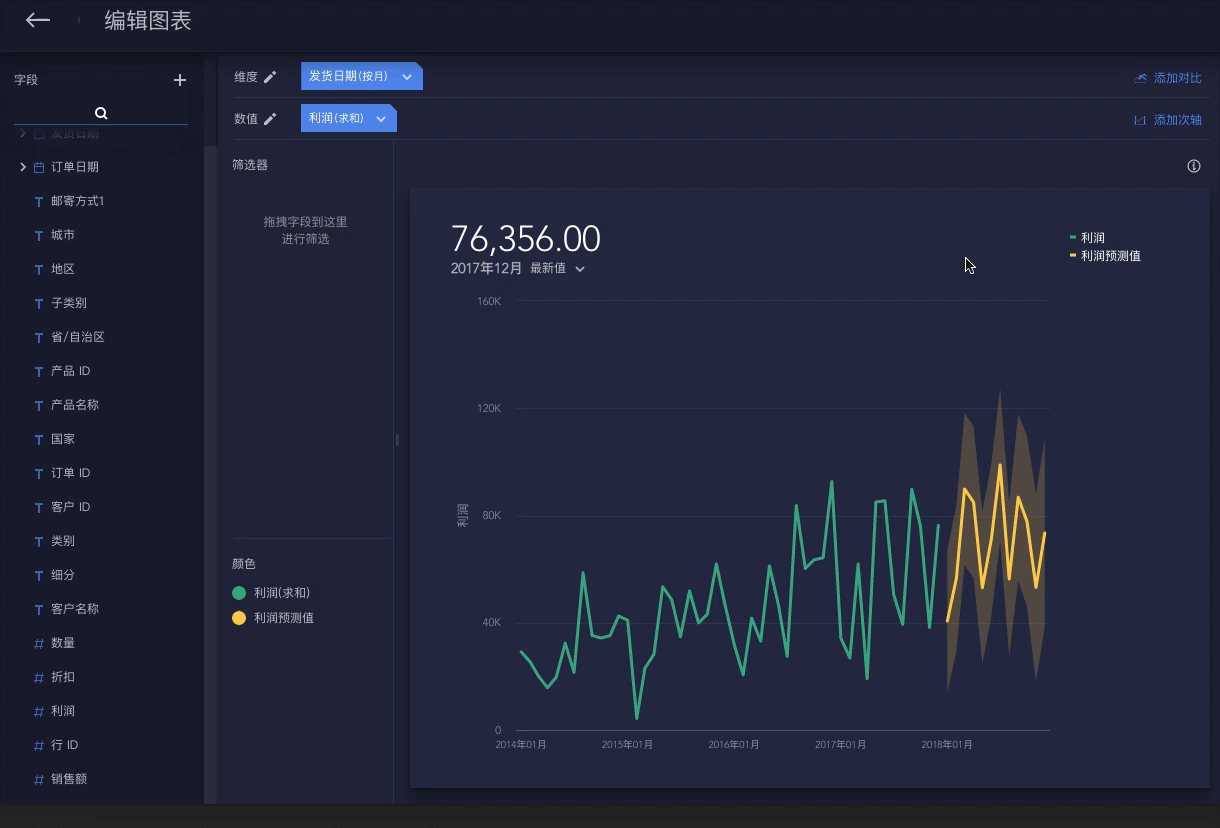Click the calendar icon beside 订单日期

39,168
